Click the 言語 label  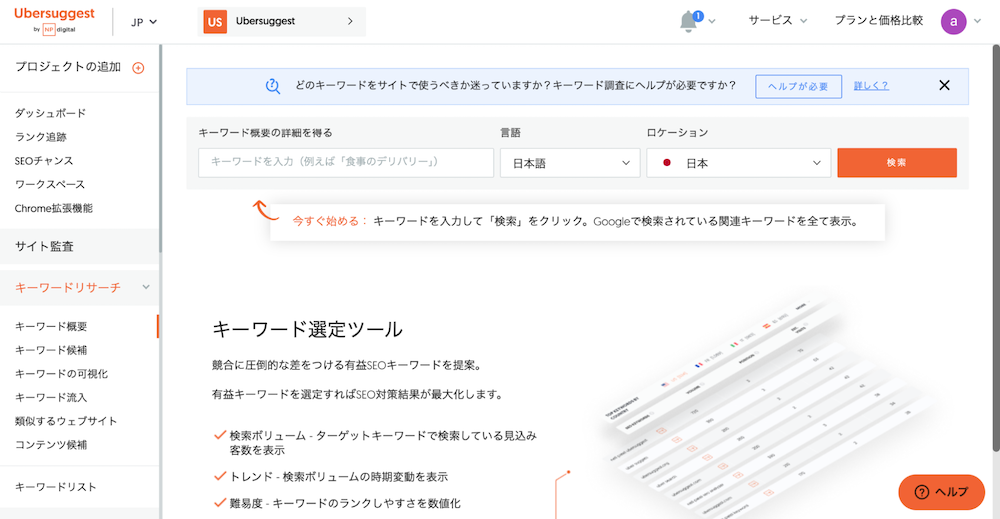(x=510, y=133)
